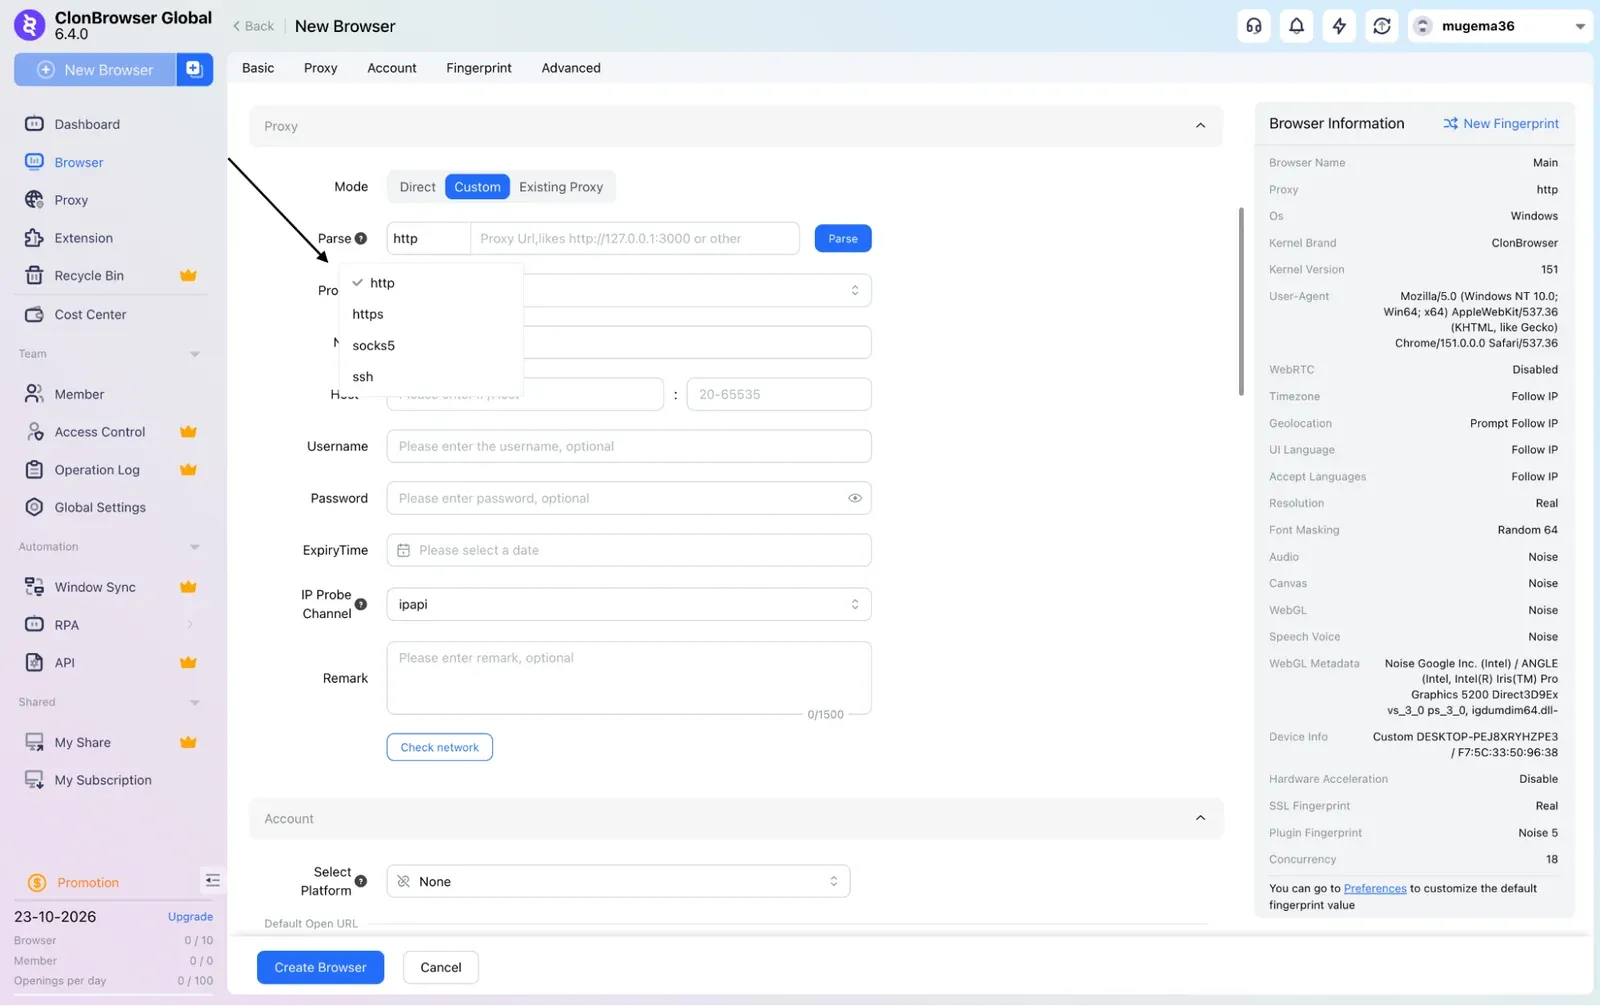
Task: Collapse the sidebar with the toggle icon
Action: 212,881
